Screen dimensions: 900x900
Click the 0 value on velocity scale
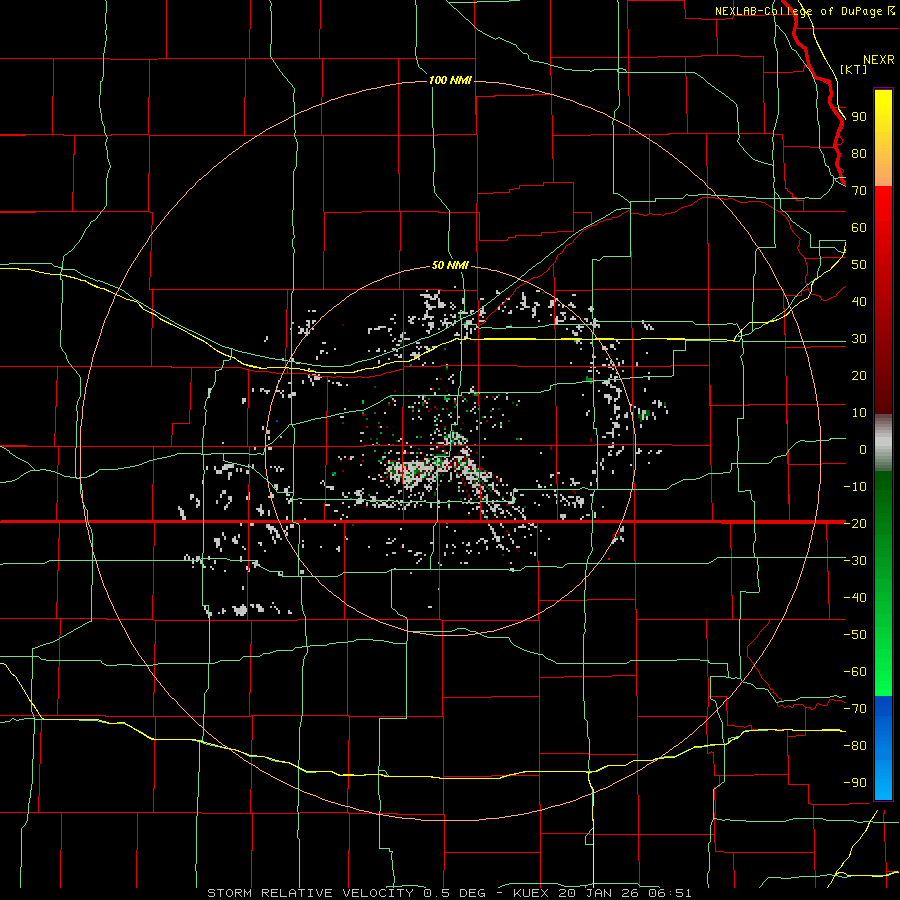pyautogui.click(x=863, y=450)
